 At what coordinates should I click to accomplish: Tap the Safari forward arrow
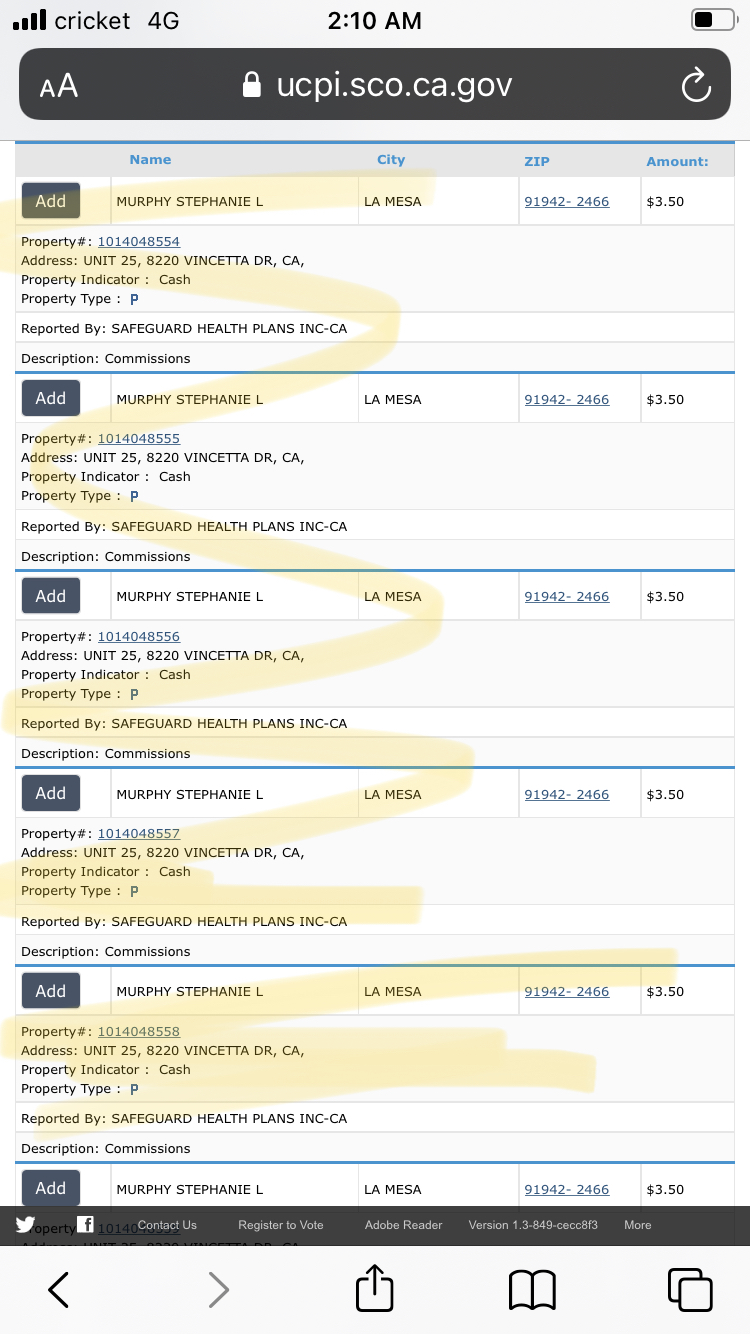point(218,1289)
